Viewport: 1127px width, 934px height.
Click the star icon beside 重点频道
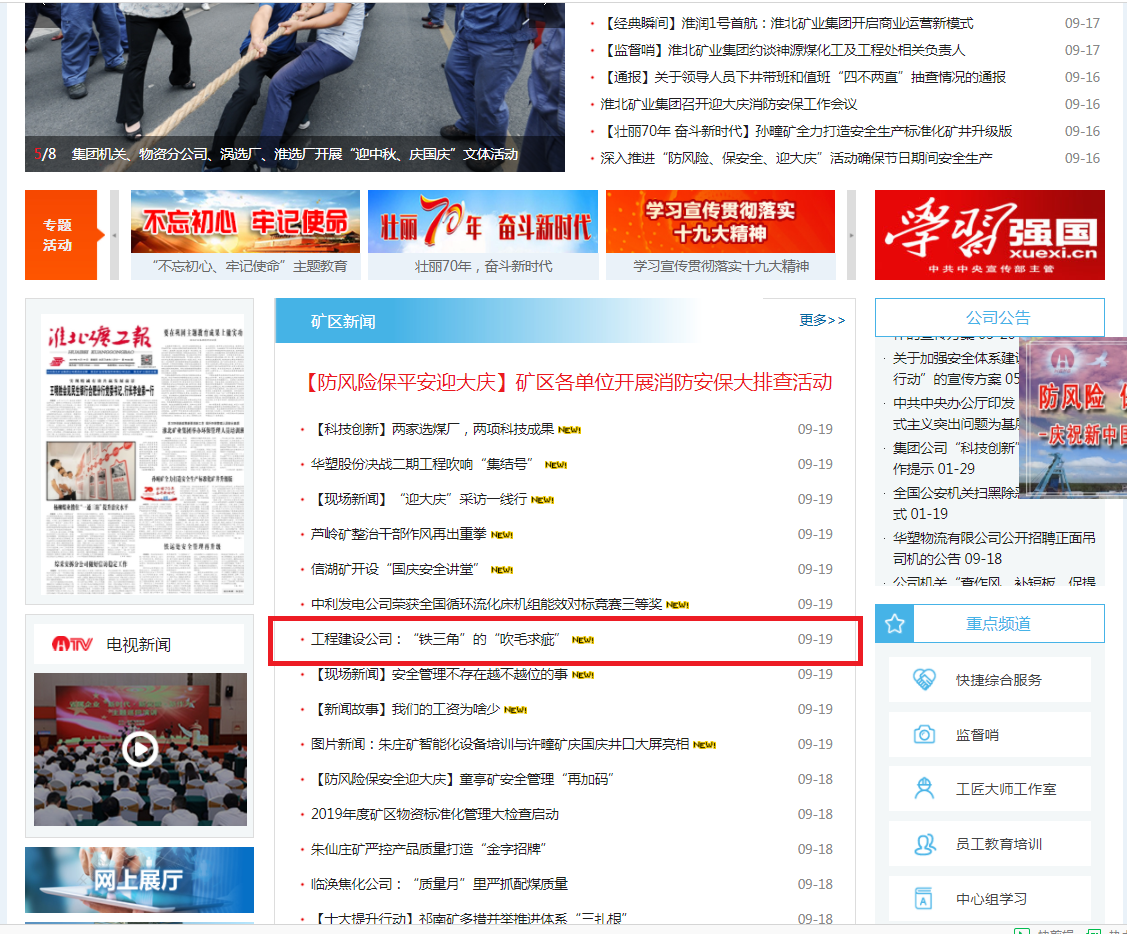[x=895, y=624]
